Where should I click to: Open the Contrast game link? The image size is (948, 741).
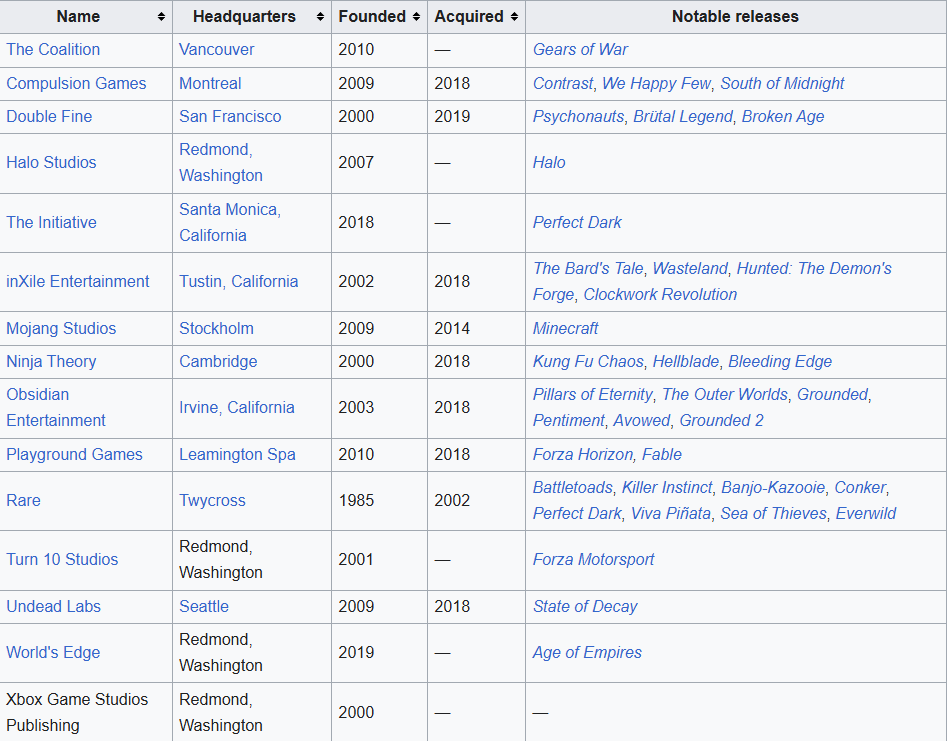tap(563, 83)
